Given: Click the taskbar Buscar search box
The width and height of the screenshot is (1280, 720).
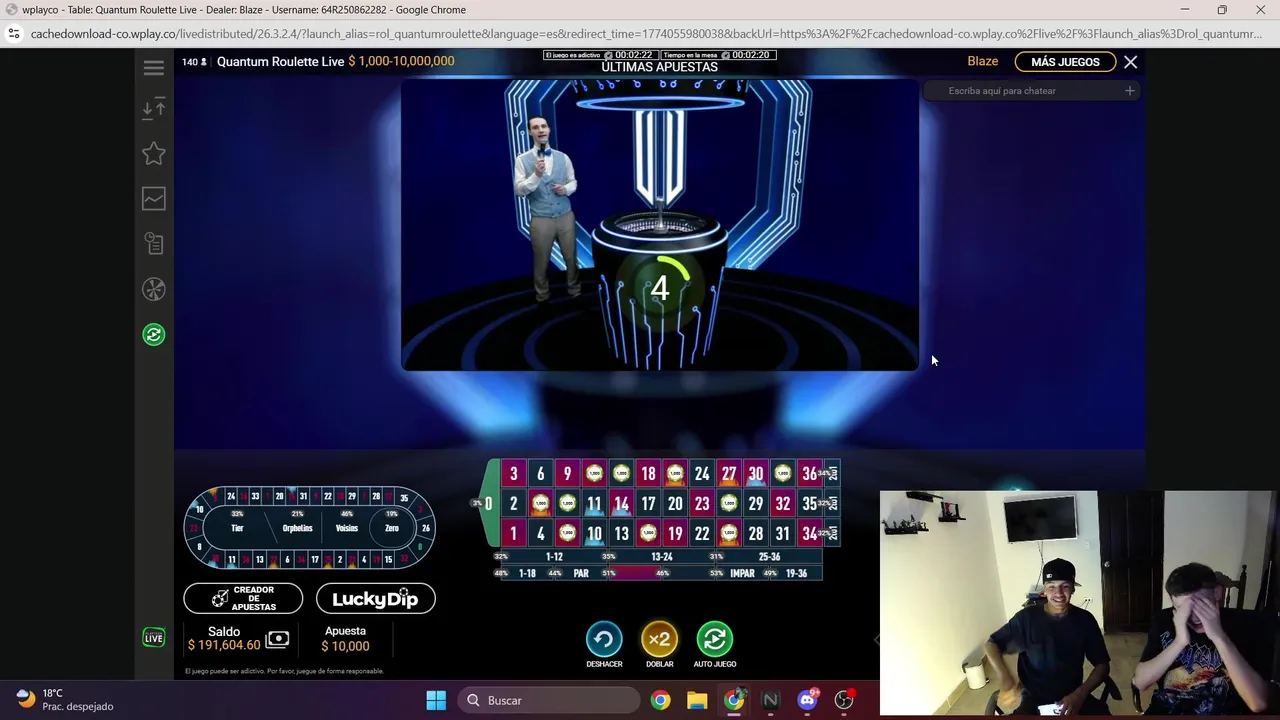Looking at the screenshot, I should pos(549,700).
